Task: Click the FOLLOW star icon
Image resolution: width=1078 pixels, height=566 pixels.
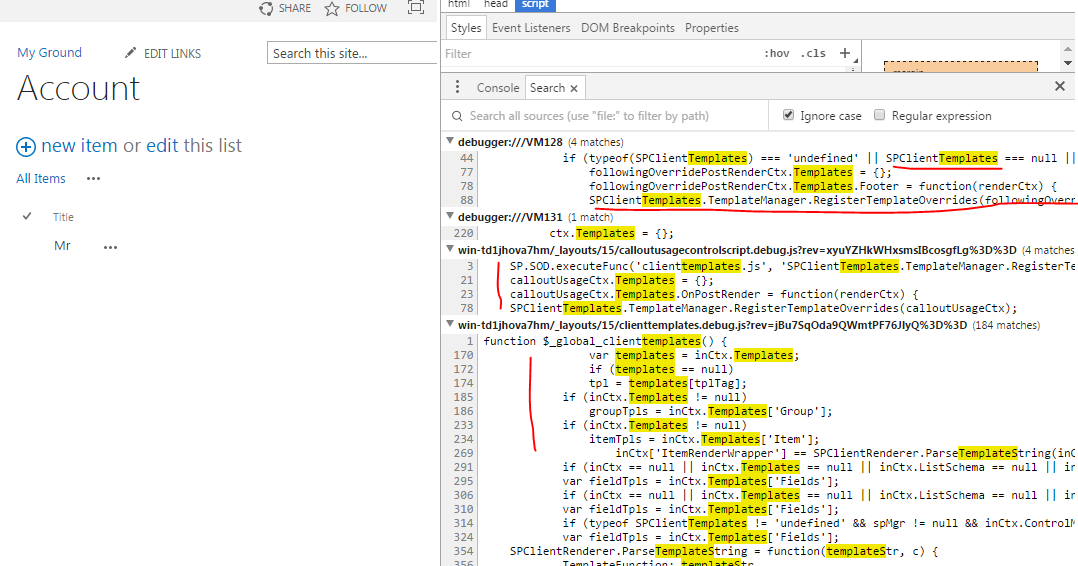Action: [332, 8]
